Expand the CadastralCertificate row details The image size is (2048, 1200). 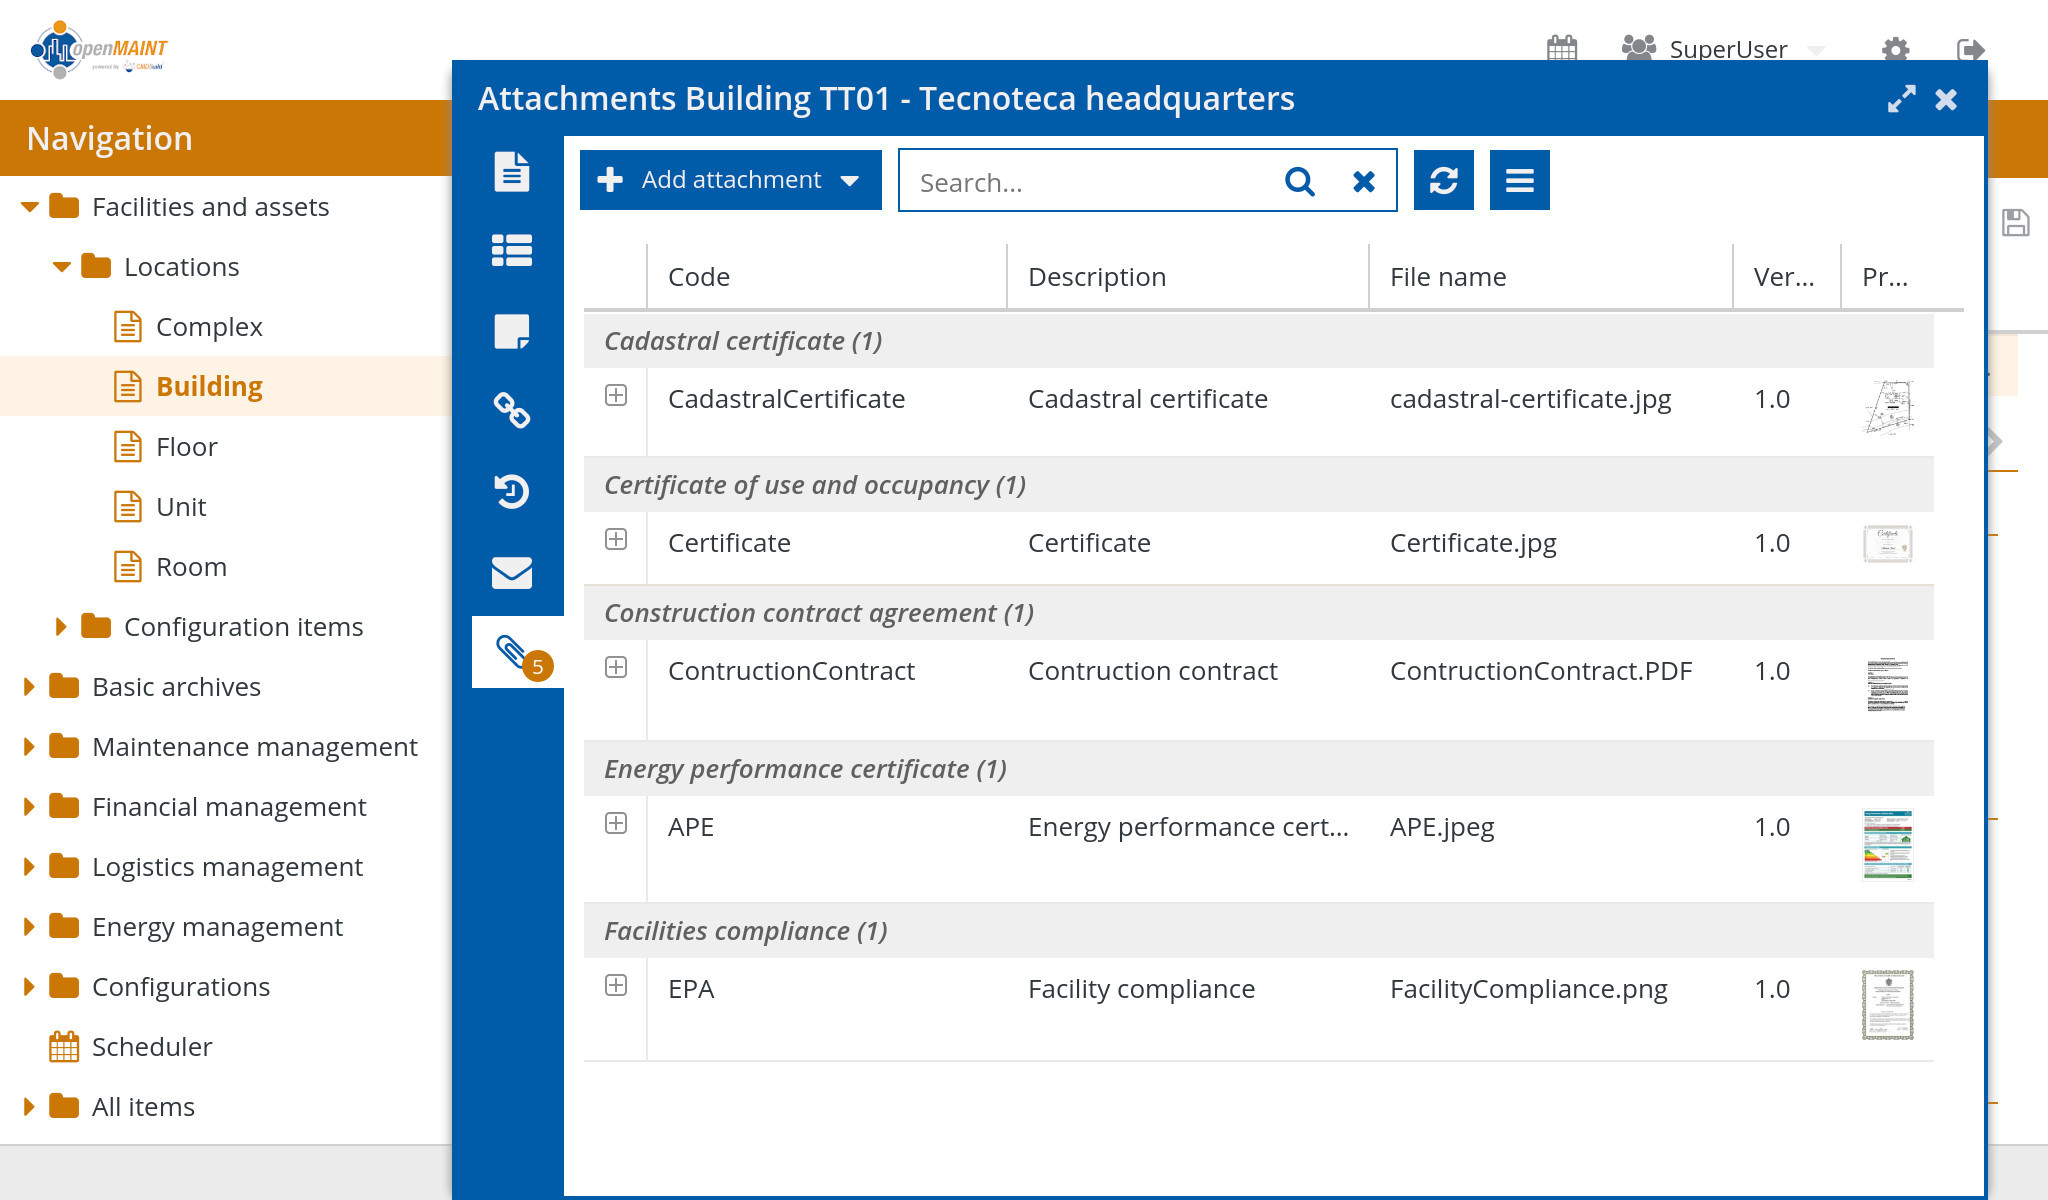(x=616, y=396)
